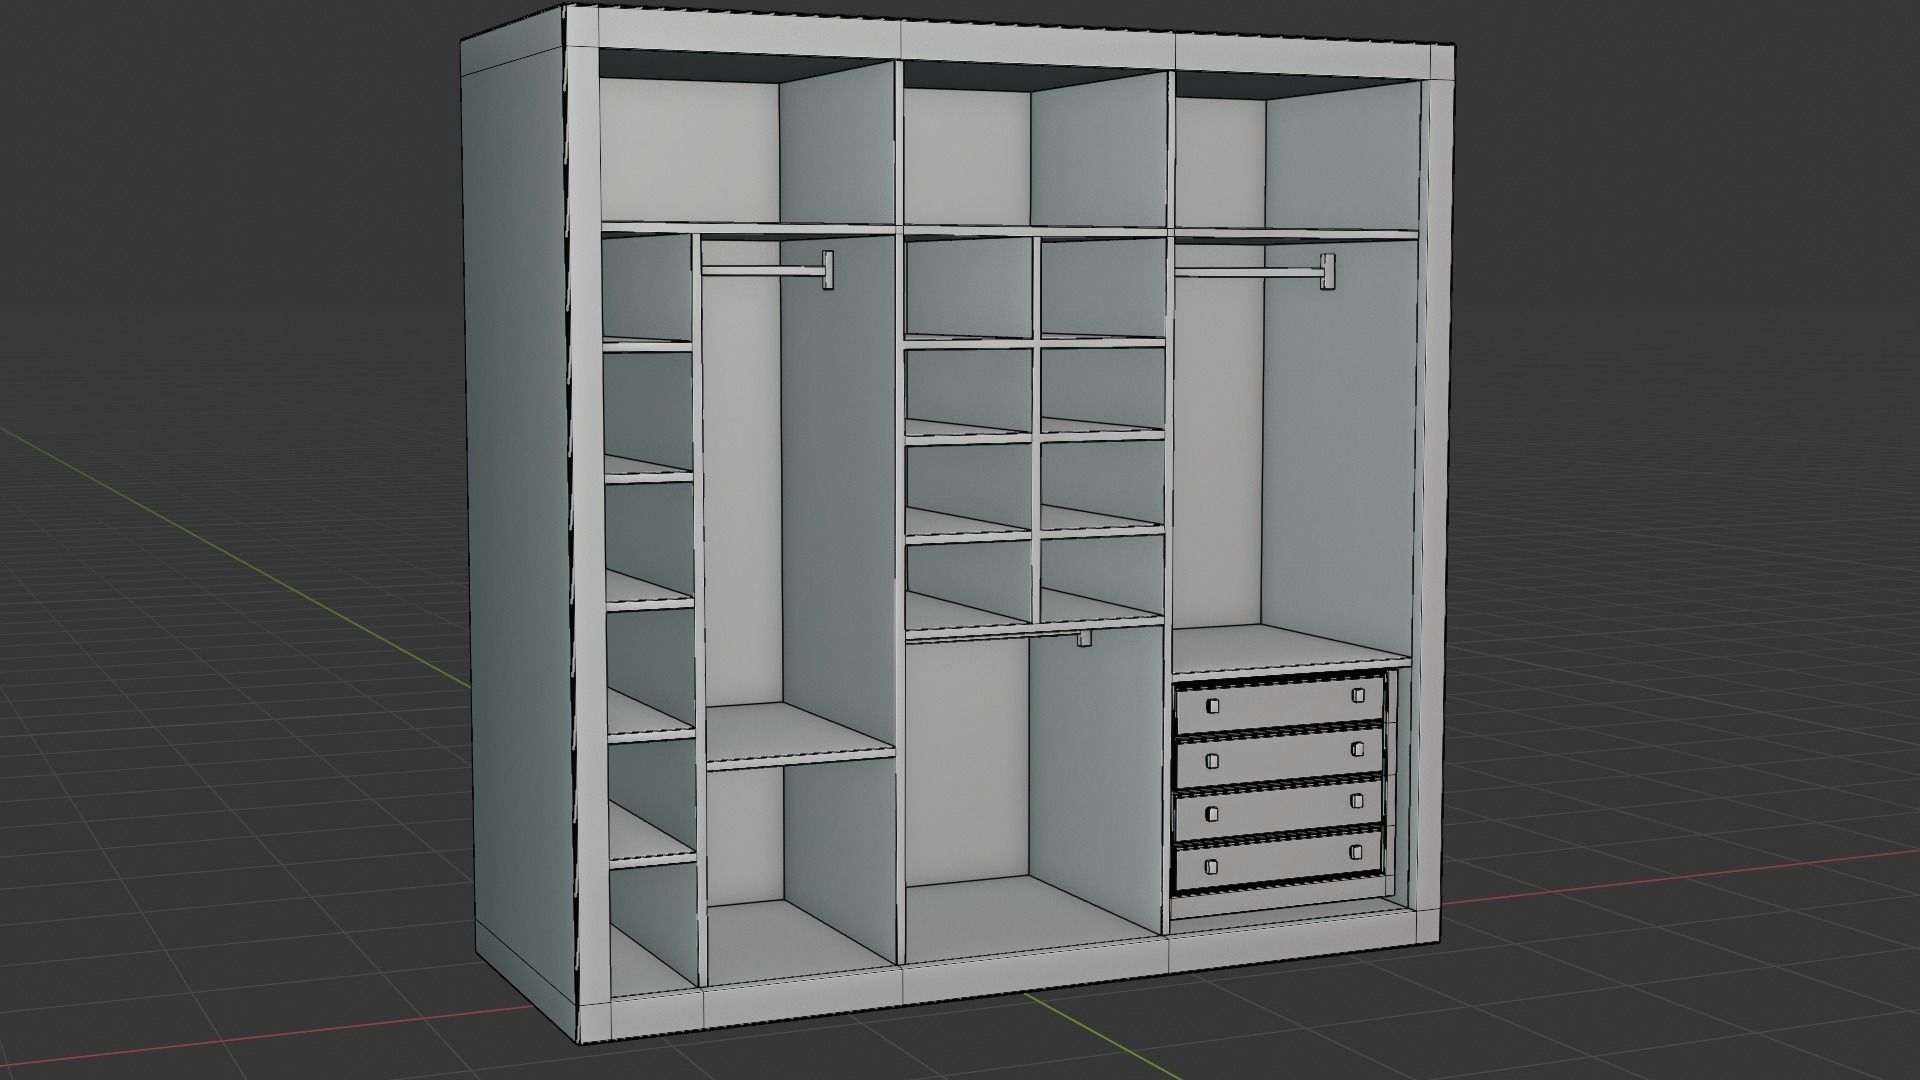Screen dimensions: 1920x1080
Task: Click the right handle on the bottom drawer
Action: coord(1357,852)
